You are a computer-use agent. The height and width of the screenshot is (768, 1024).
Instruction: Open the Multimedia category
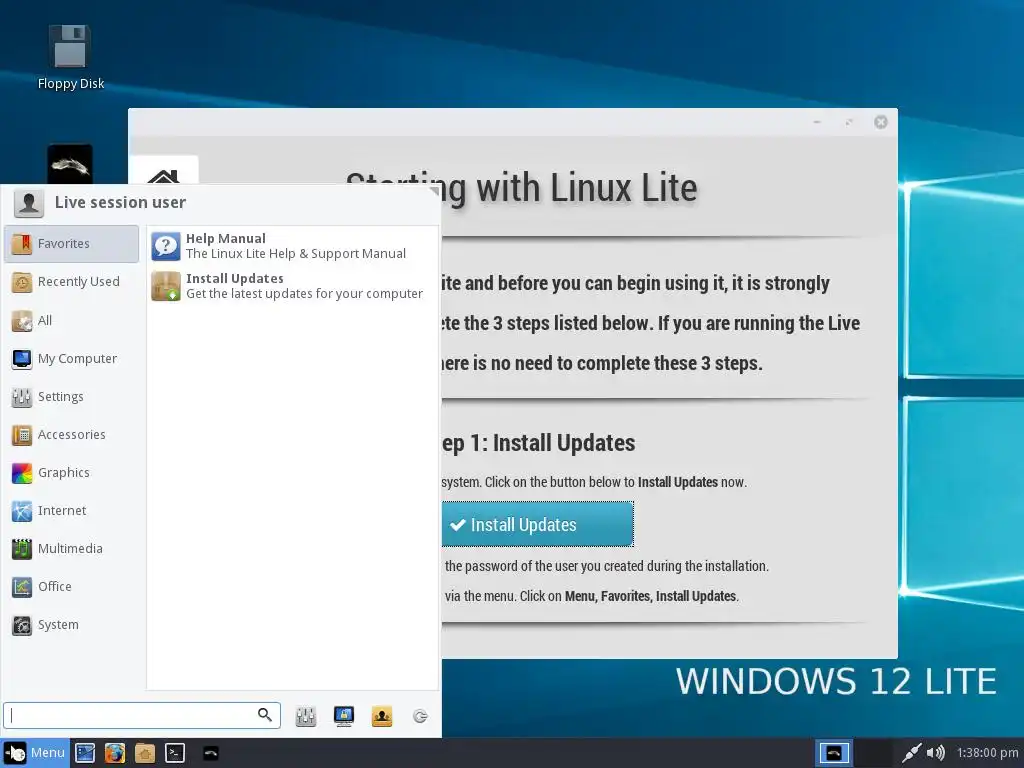[71, 549]
